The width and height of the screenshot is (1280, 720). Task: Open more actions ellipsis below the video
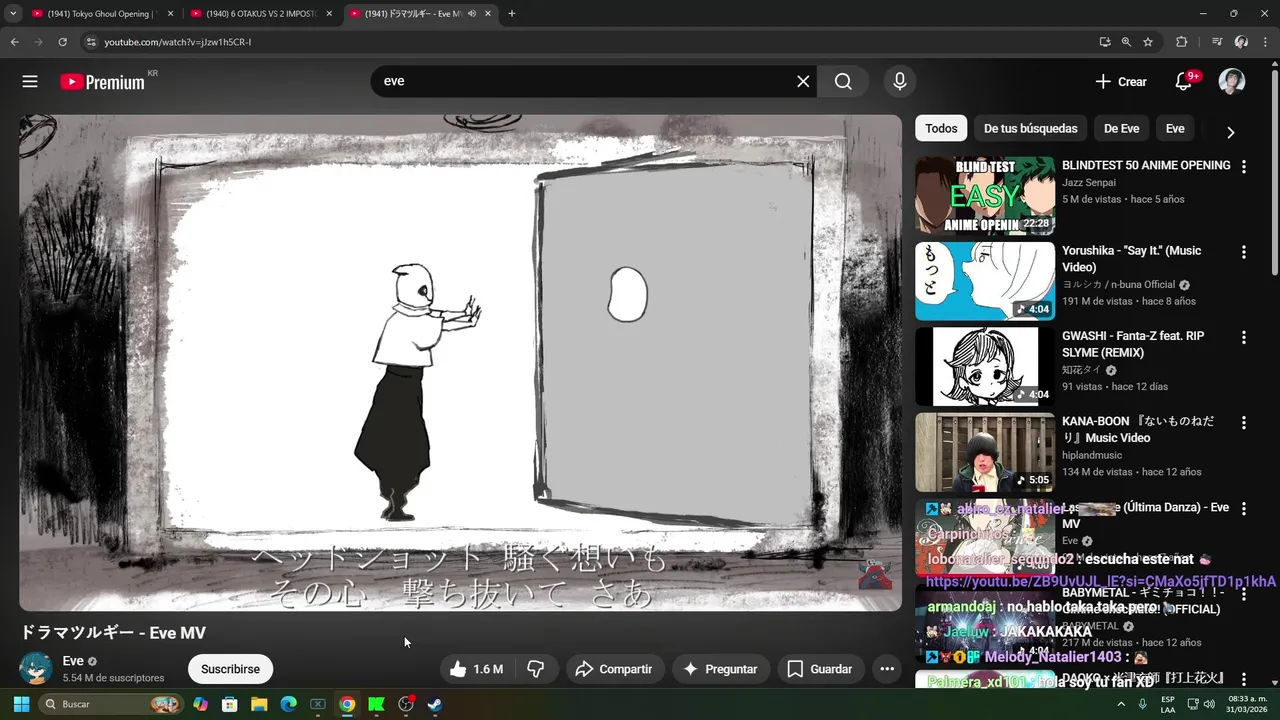[x=886, y=669]
